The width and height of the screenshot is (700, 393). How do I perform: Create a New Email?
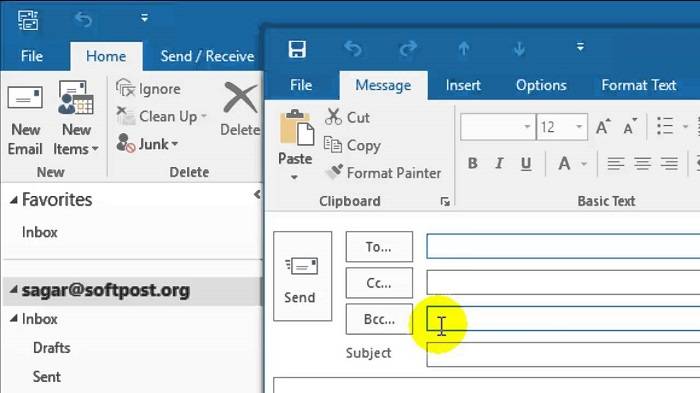pos(25,118)
